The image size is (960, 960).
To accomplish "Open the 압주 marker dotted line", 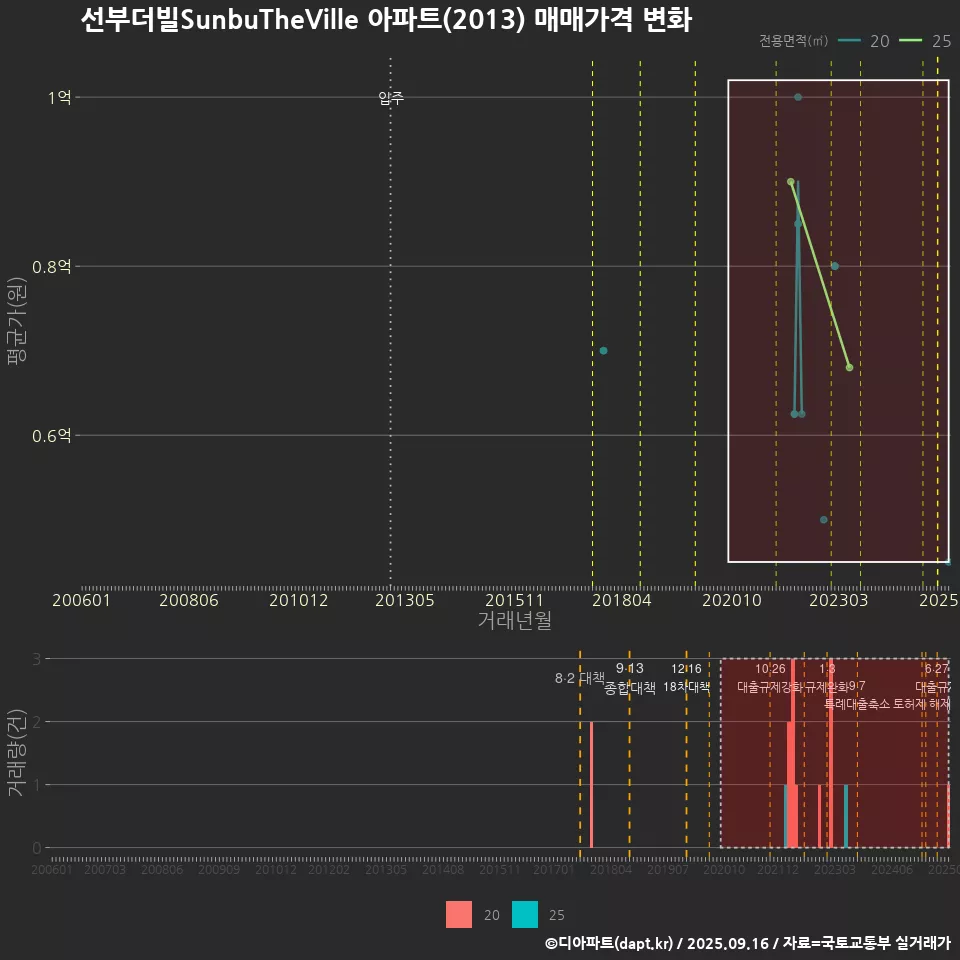I will (x=389, y=97).
